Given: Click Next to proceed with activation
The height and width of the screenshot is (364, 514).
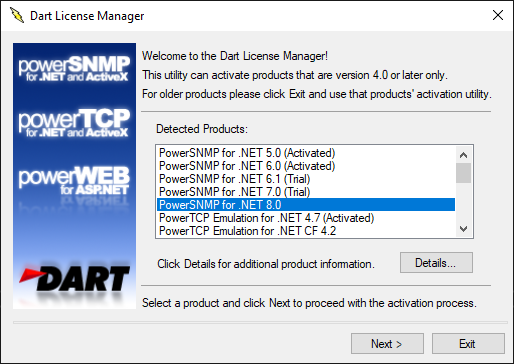Looking at the screenshot, I should [x=387, y=343].
